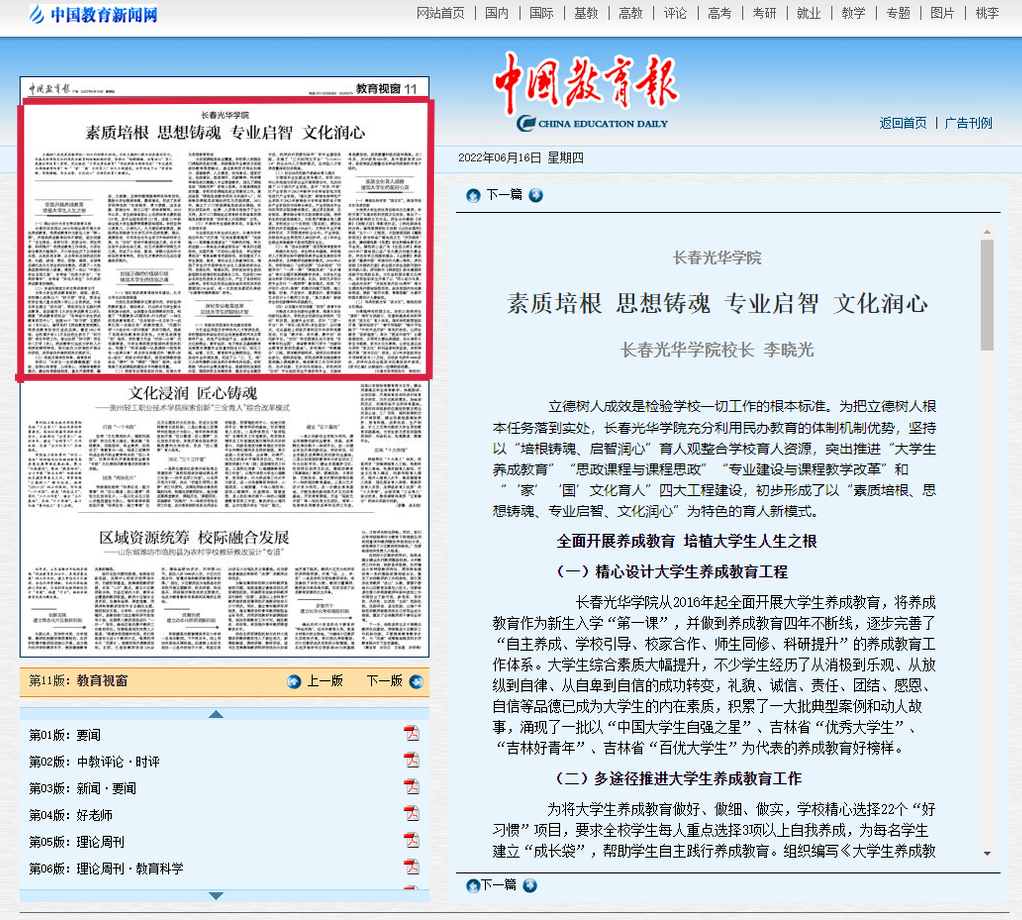
Task: Click previous-page arrow icon beside 上一版
Action: [x=294, y=682]
